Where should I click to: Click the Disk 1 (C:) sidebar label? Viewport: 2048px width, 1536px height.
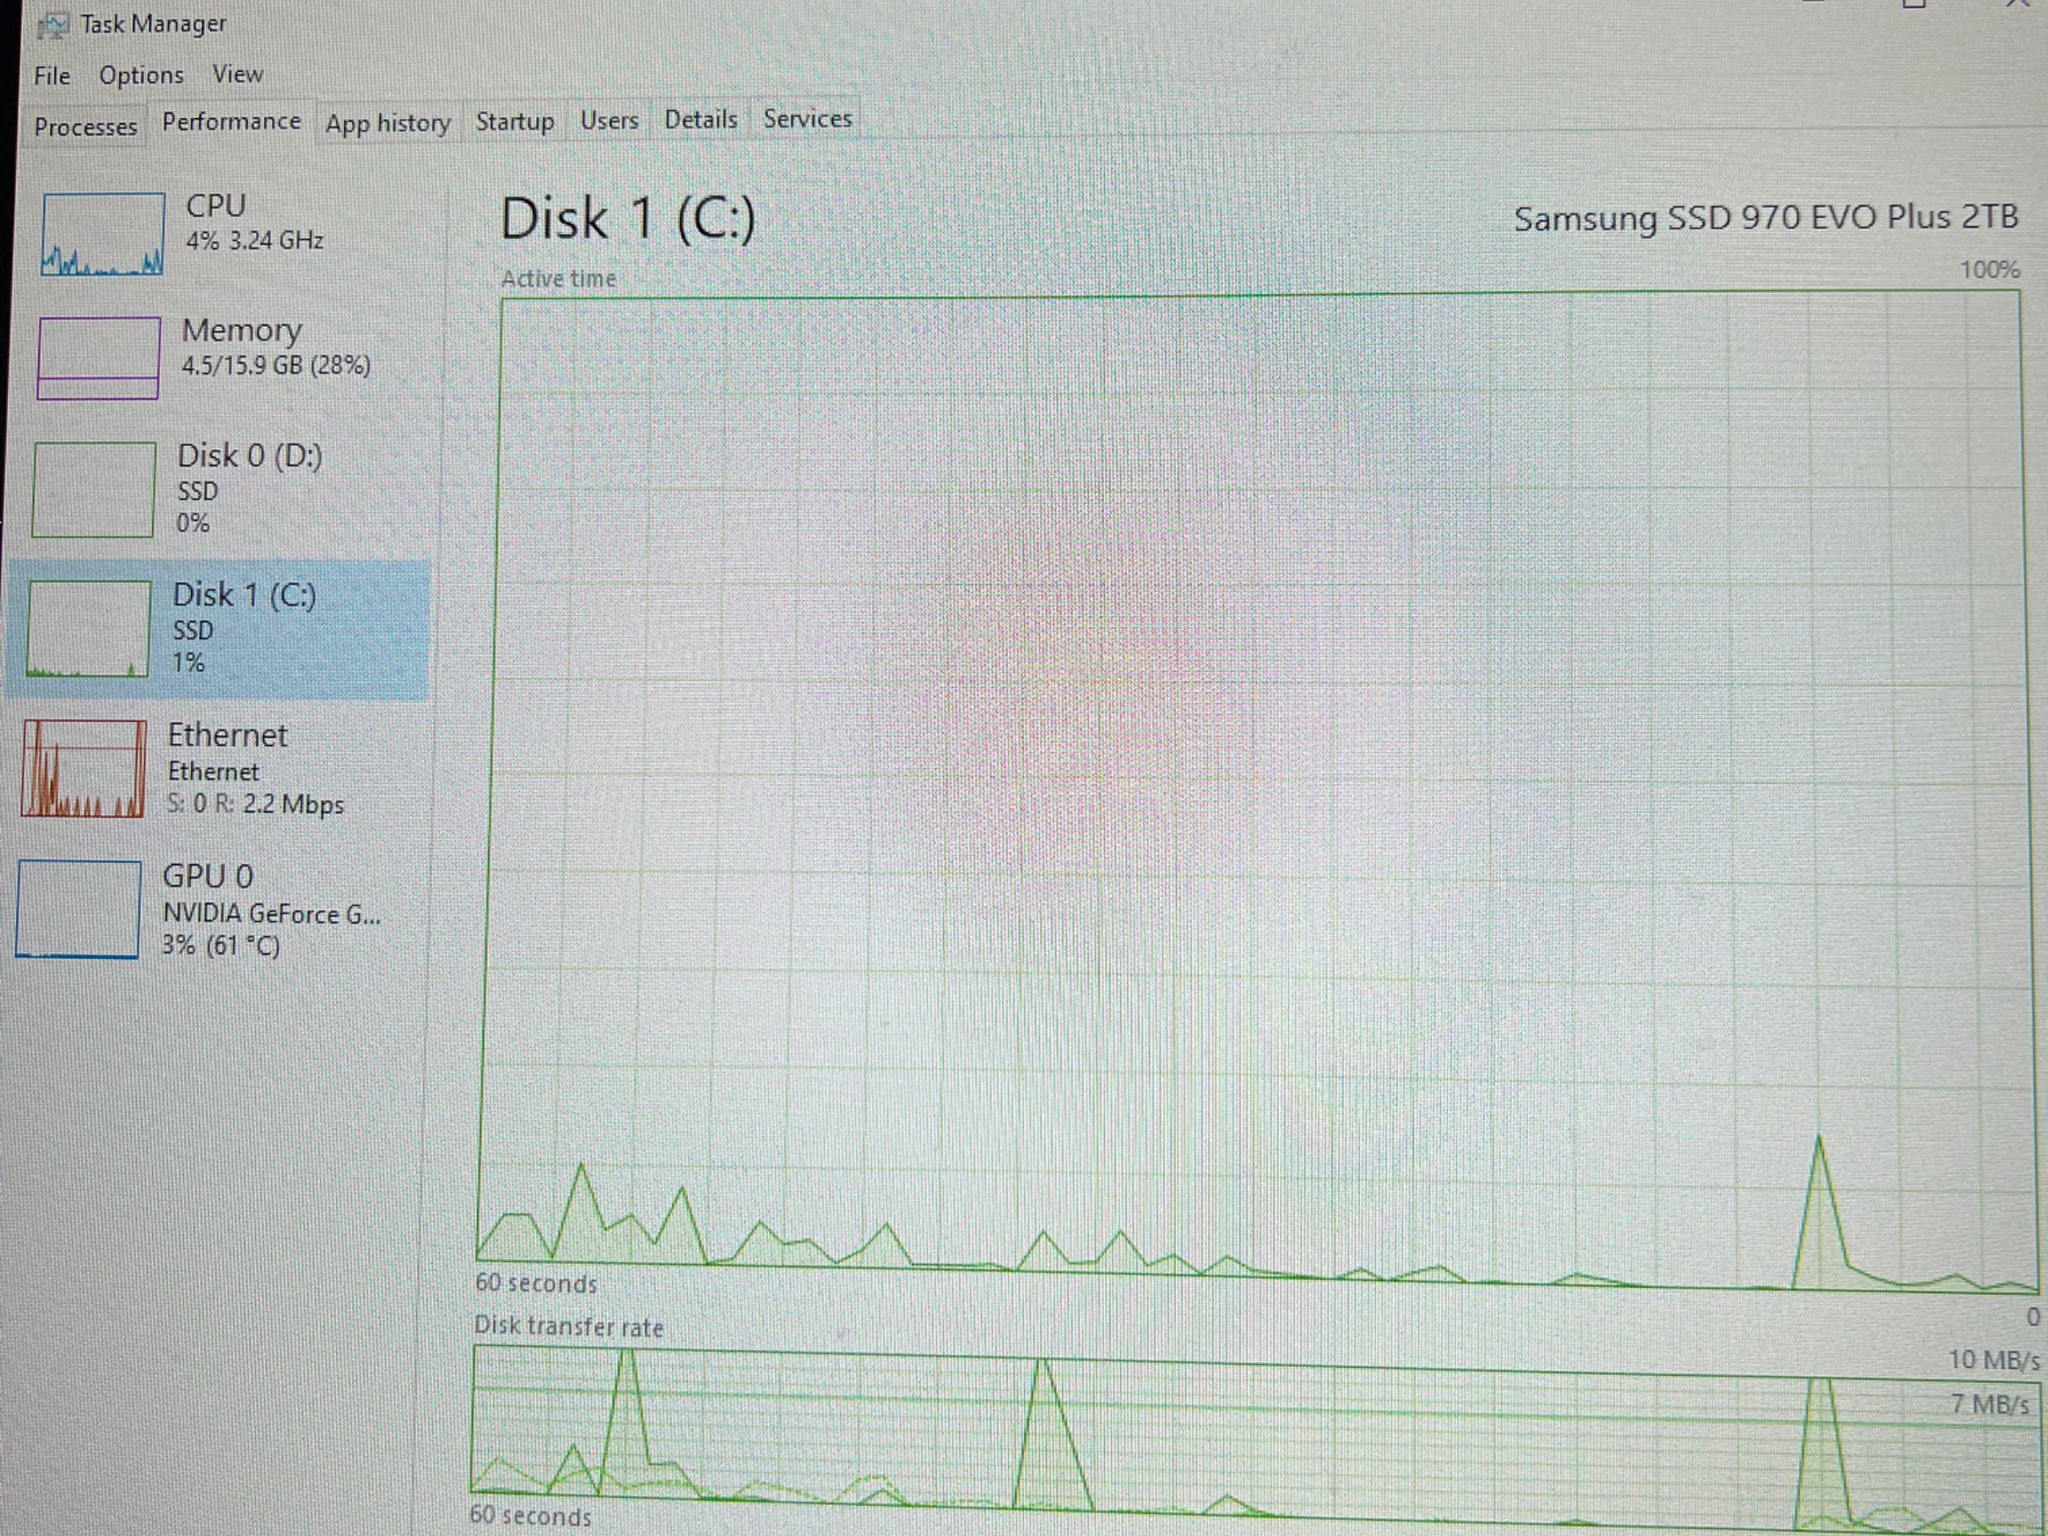(244, 628)
